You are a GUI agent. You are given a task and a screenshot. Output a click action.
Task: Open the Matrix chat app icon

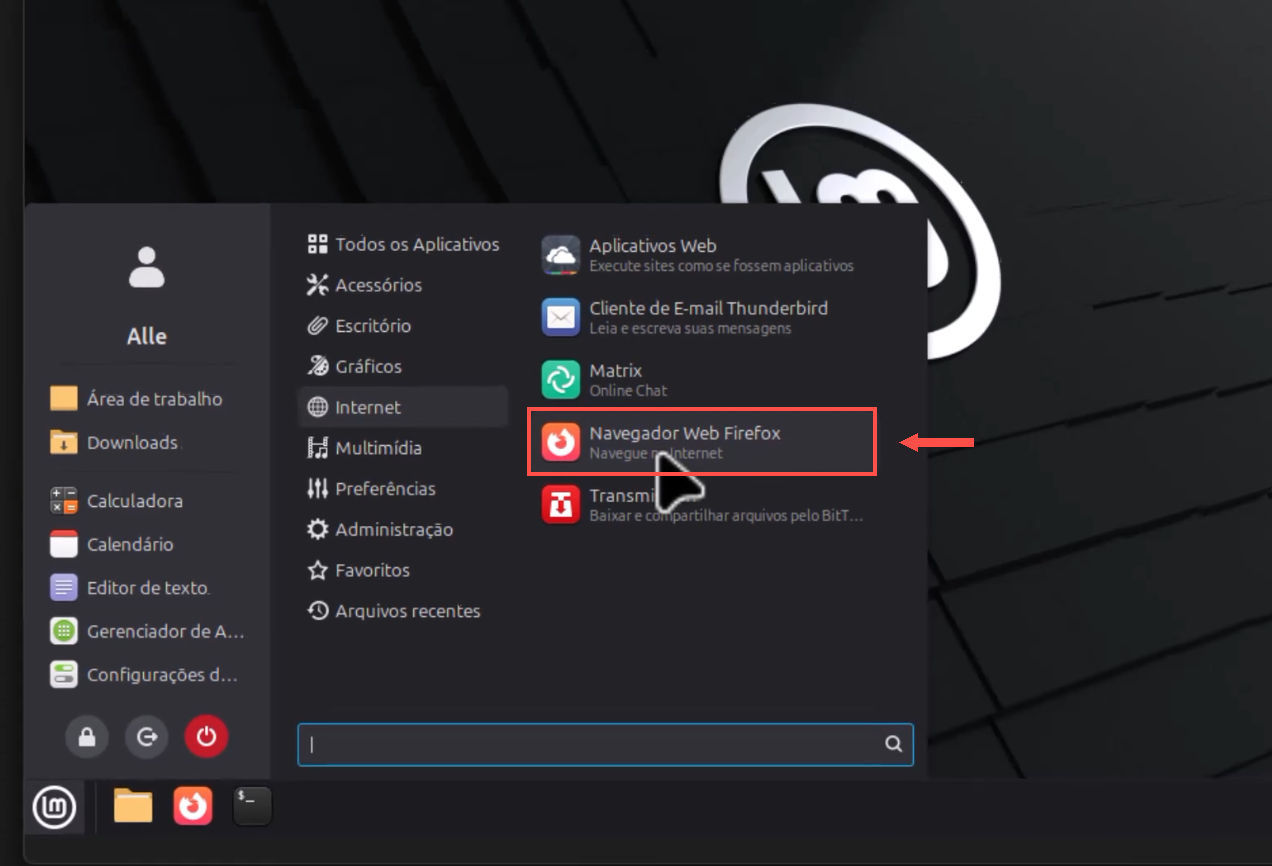[x=561, y=379]
